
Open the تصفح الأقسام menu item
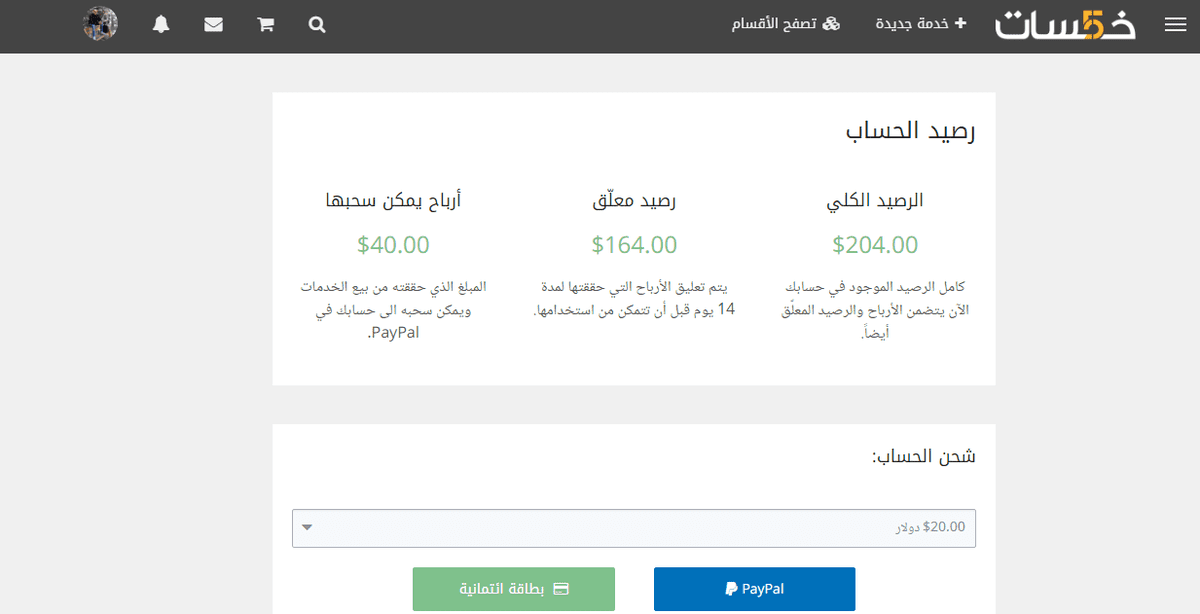coord(776,24)
